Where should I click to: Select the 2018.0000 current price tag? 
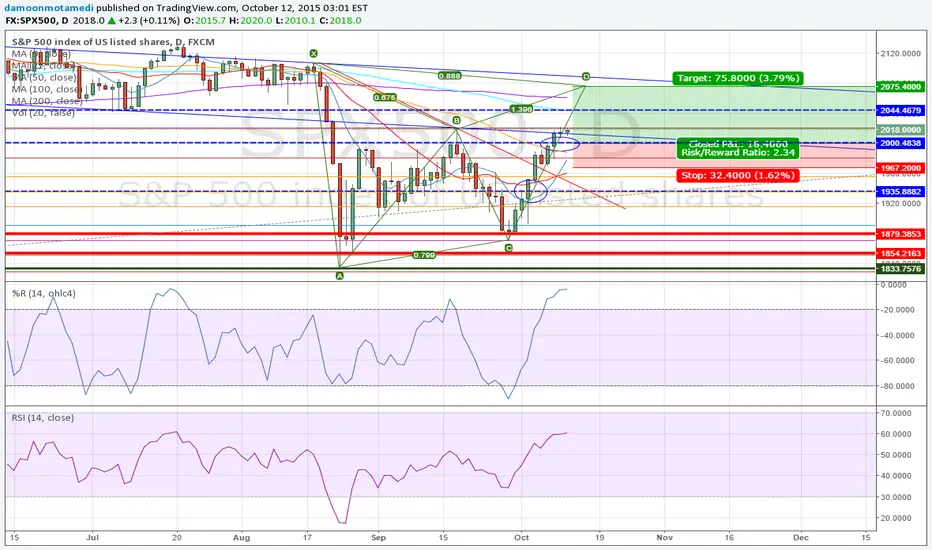(x=900, y=130)
